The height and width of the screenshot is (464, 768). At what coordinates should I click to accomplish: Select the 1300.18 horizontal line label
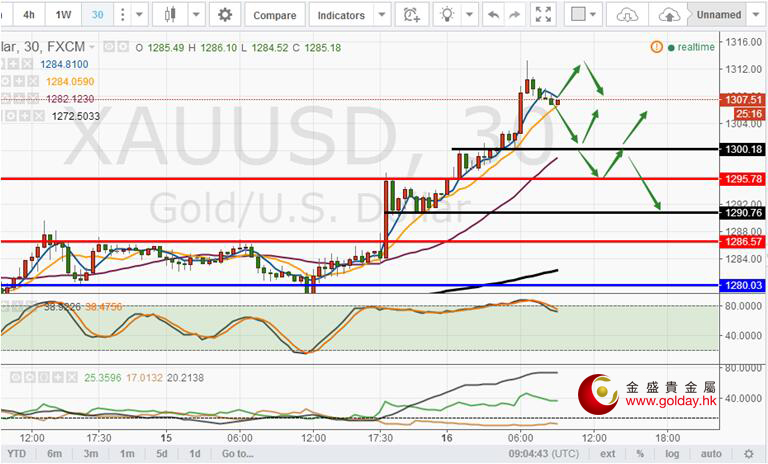point(744,149)
